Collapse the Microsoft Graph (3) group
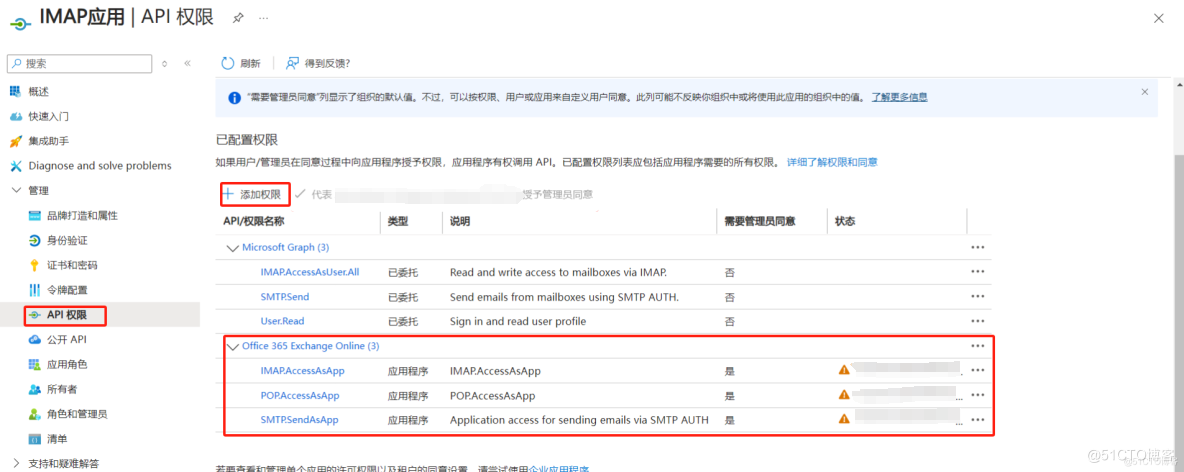The height and width of the screenshot is (472, 1184). 232,247
